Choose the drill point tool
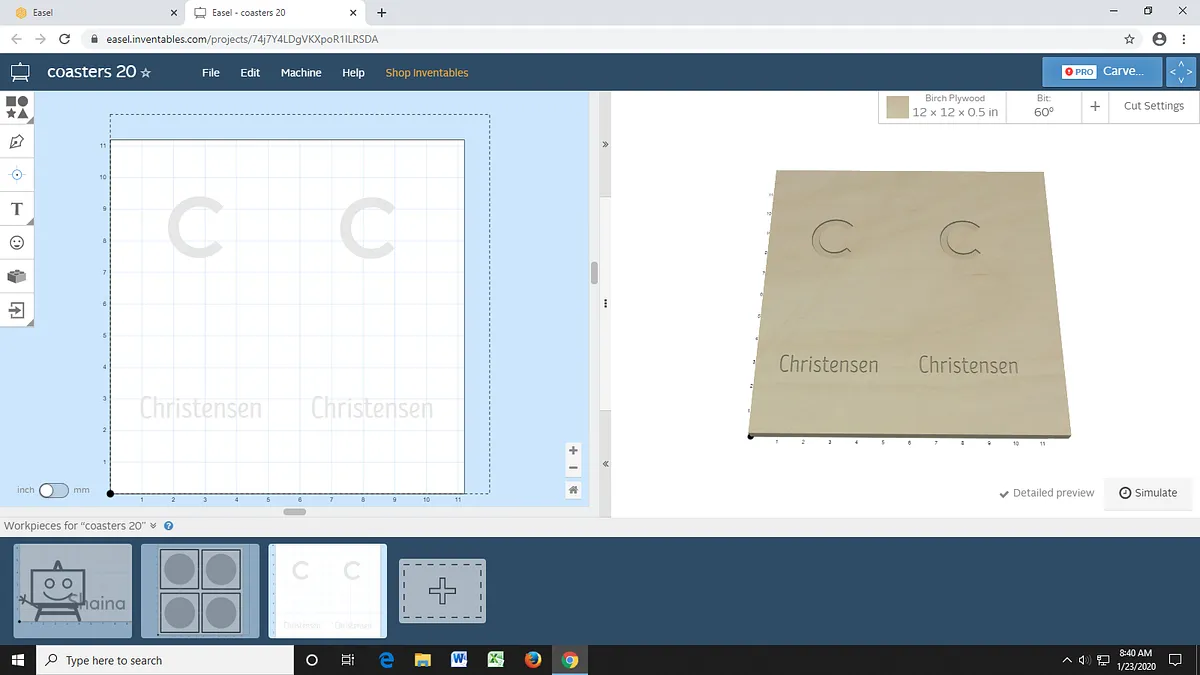The width and height of the screenshot is (1200, 675). coord(17,174)
